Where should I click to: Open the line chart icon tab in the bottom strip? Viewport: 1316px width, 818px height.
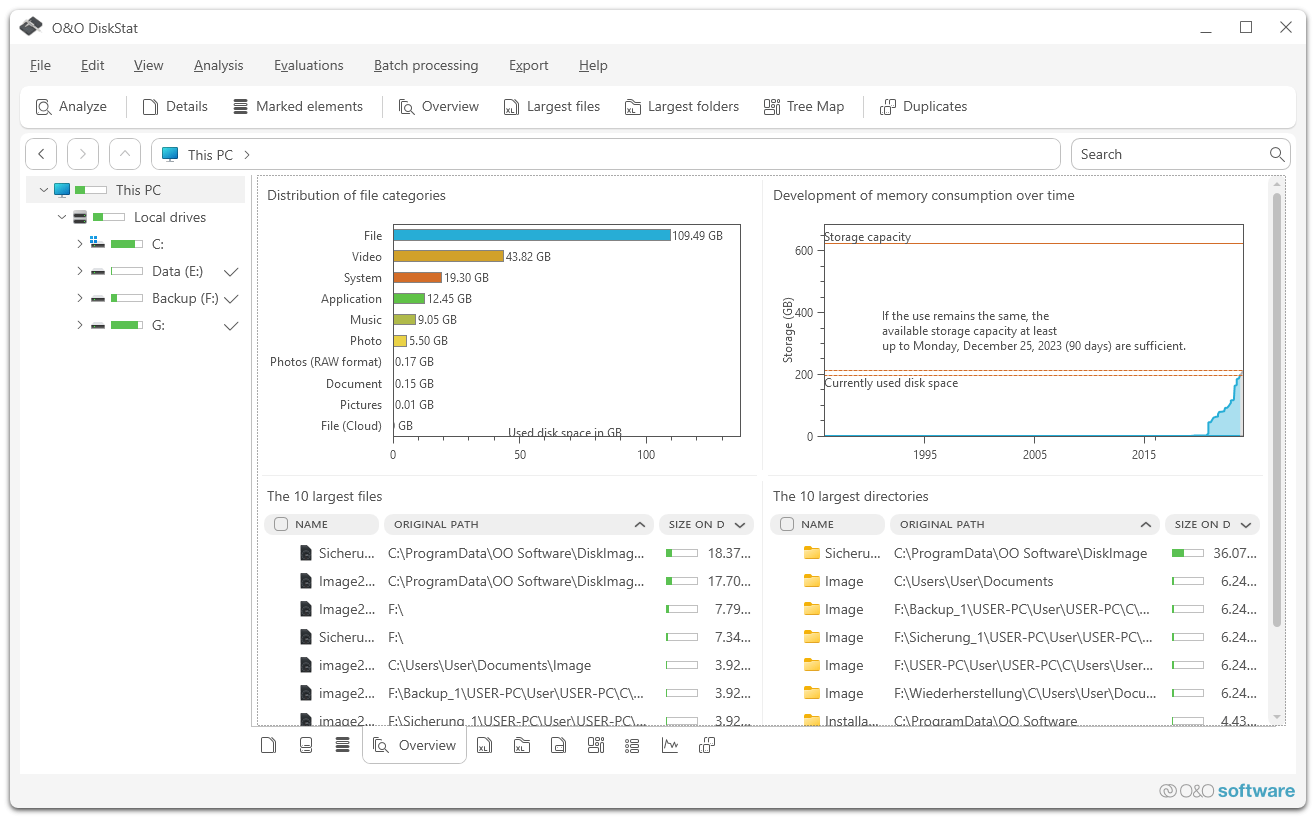pos(670,745)
